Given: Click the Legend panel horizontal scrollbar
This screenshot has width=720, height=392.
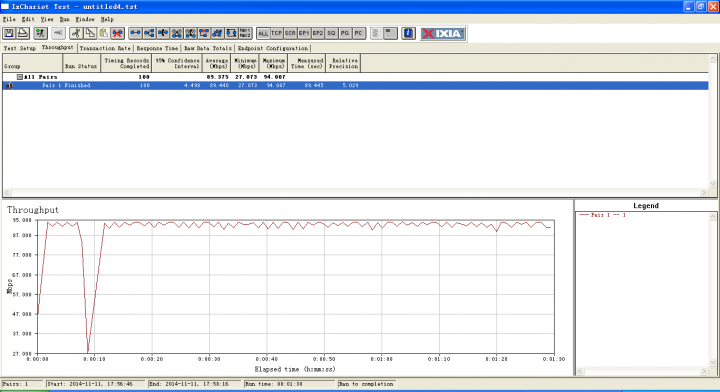Looking at the screenshot, I should tap(642, 371).
